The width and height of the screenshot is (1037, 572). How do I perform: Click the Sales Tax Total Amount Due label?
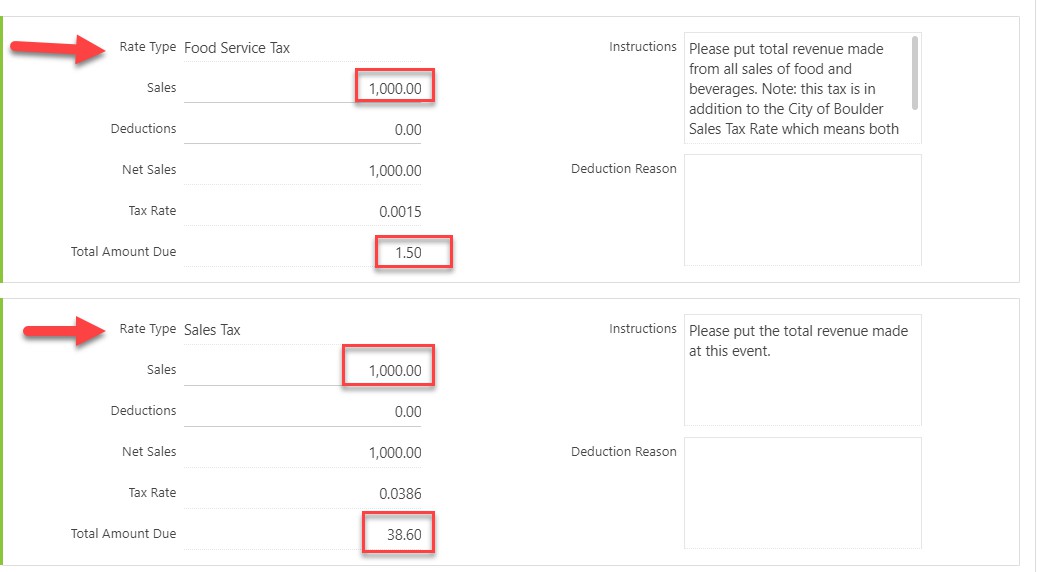[124, 534]
